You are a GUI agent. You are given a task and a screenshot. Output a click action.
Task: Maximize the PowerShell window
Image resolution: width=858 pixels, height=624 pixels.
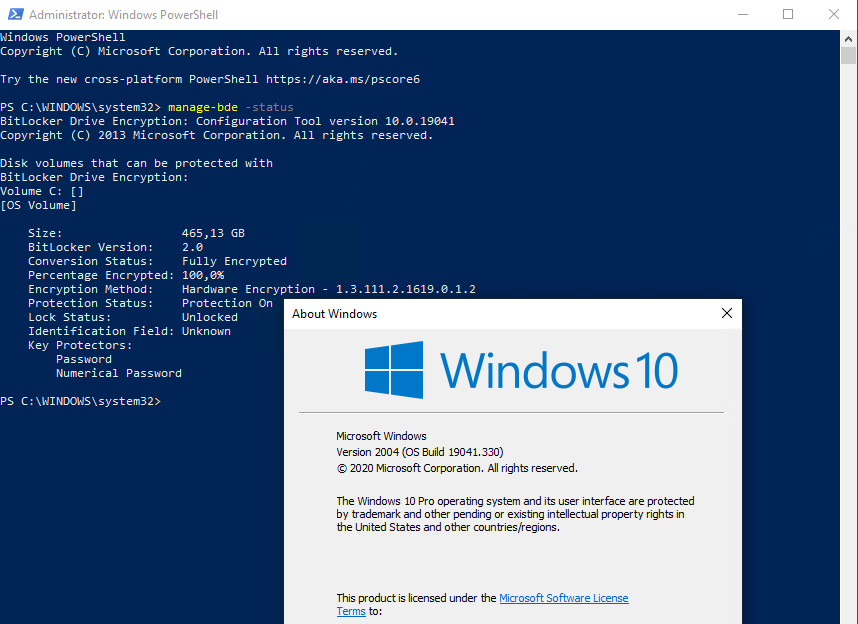[x=788, y=14]
